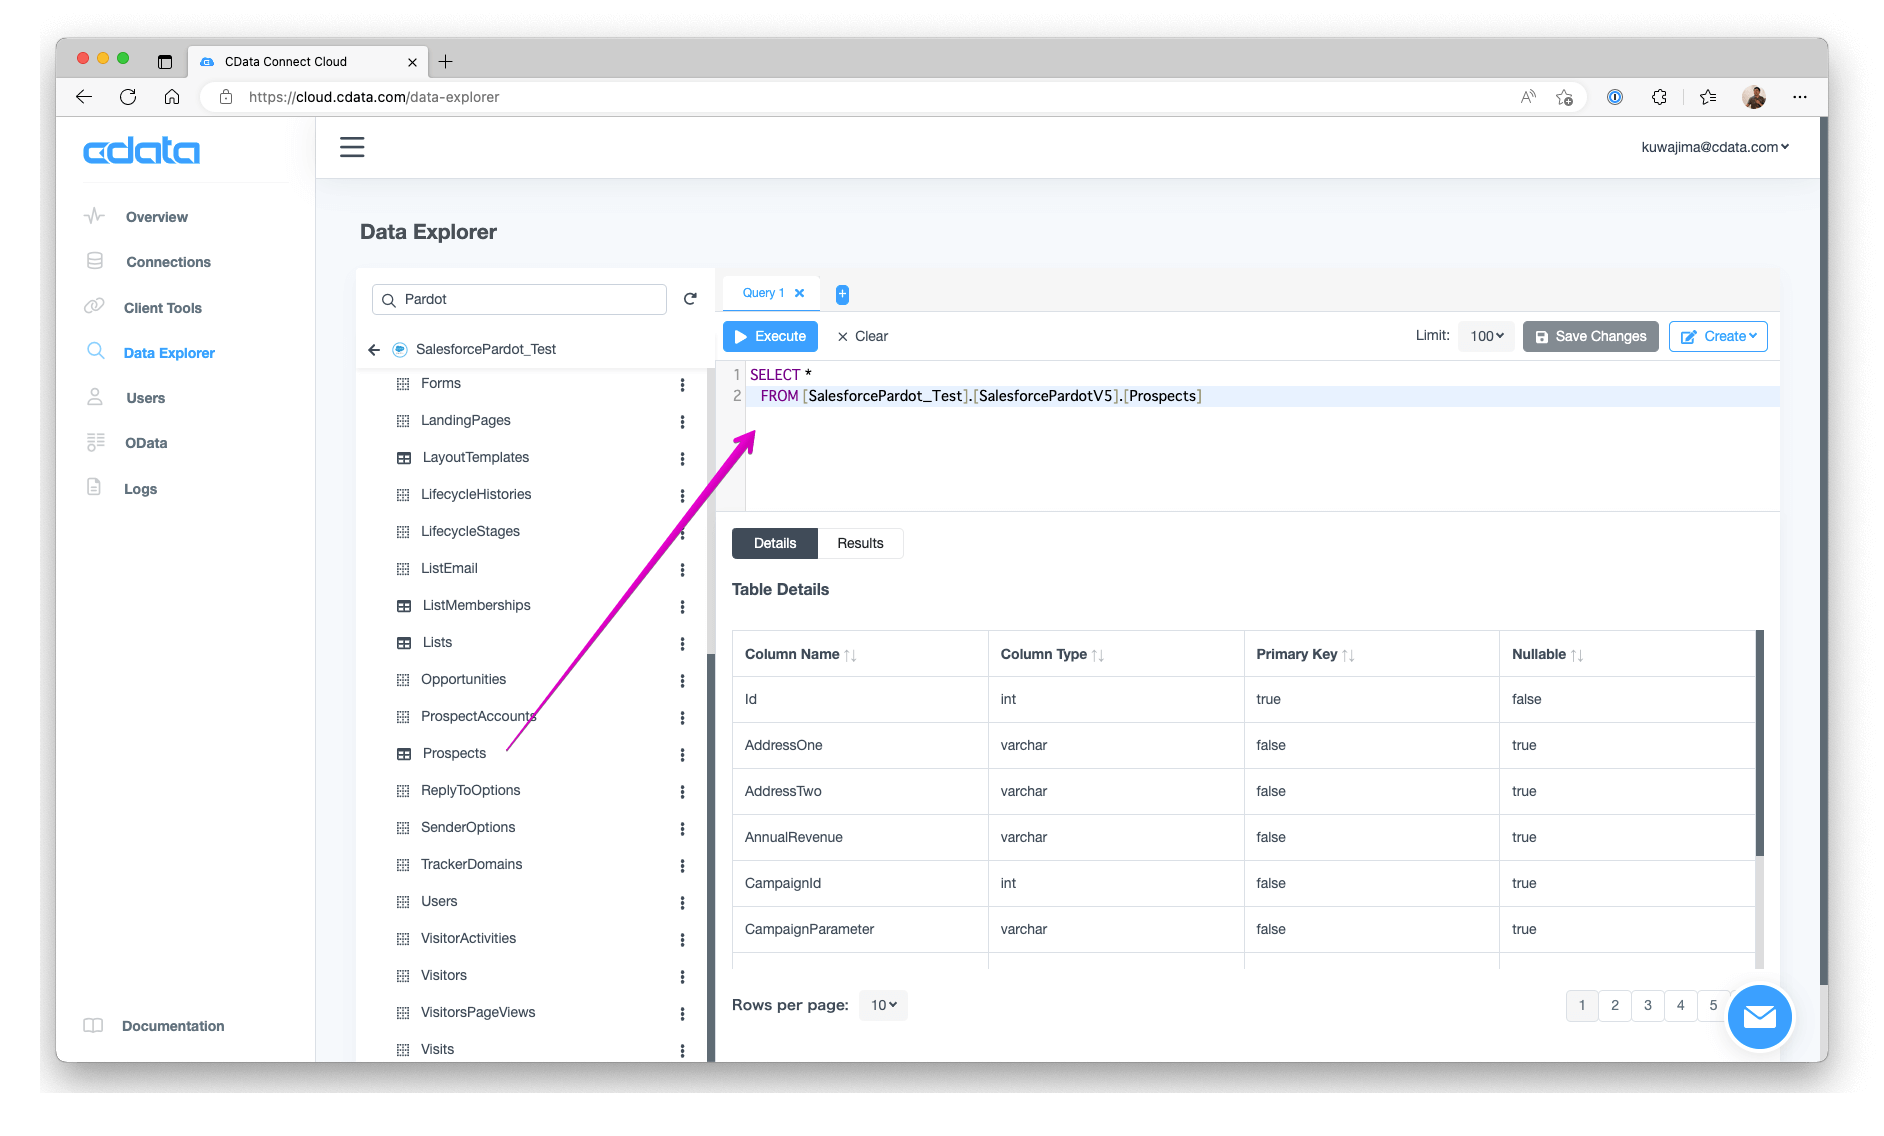
Task: Select the Query 1 tab
Action: click(763, 293)
